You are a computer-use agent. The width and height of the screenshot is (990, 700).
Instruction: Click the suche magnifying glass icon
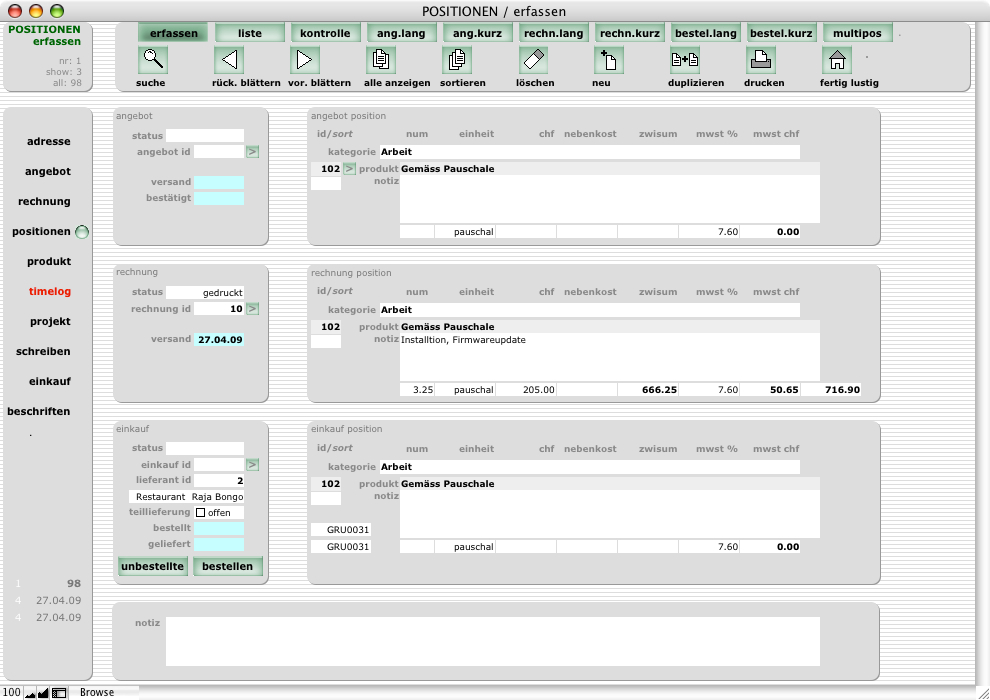(x=153, y=60)
